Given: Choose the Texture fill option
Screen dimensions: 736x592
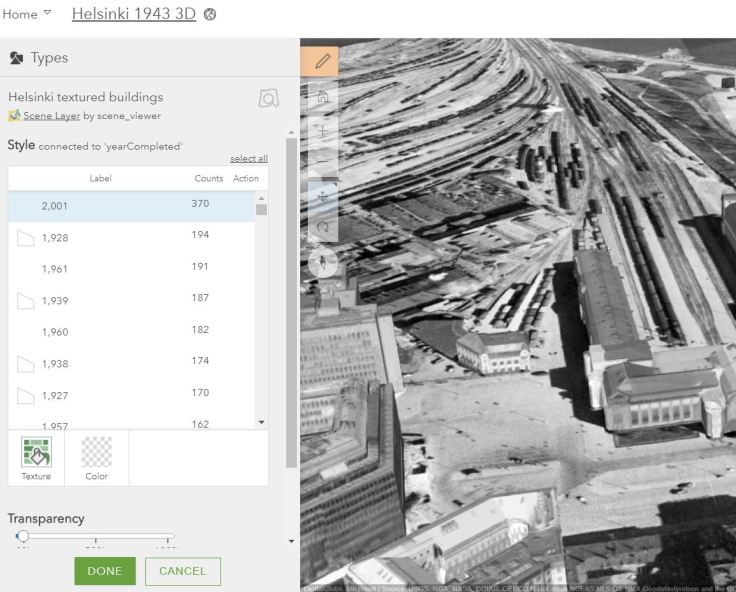Looking at the screenshot, I should click(36, 458).
